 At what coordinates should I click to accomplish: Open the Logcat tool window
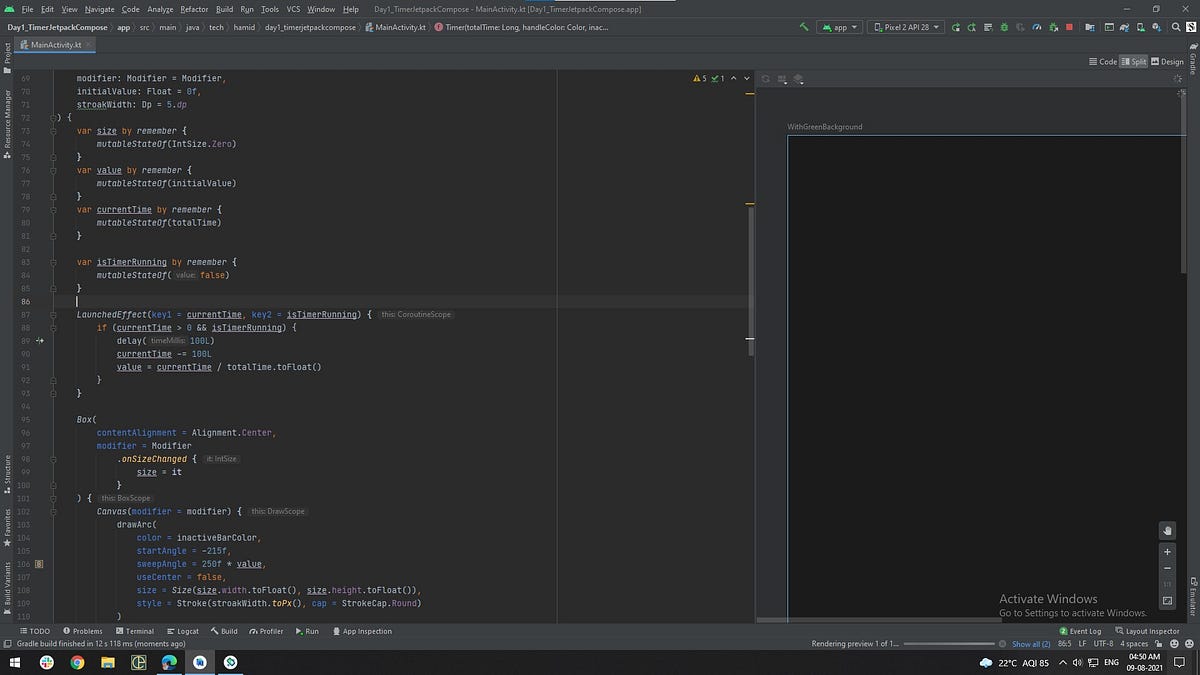[x=182, y=631]
